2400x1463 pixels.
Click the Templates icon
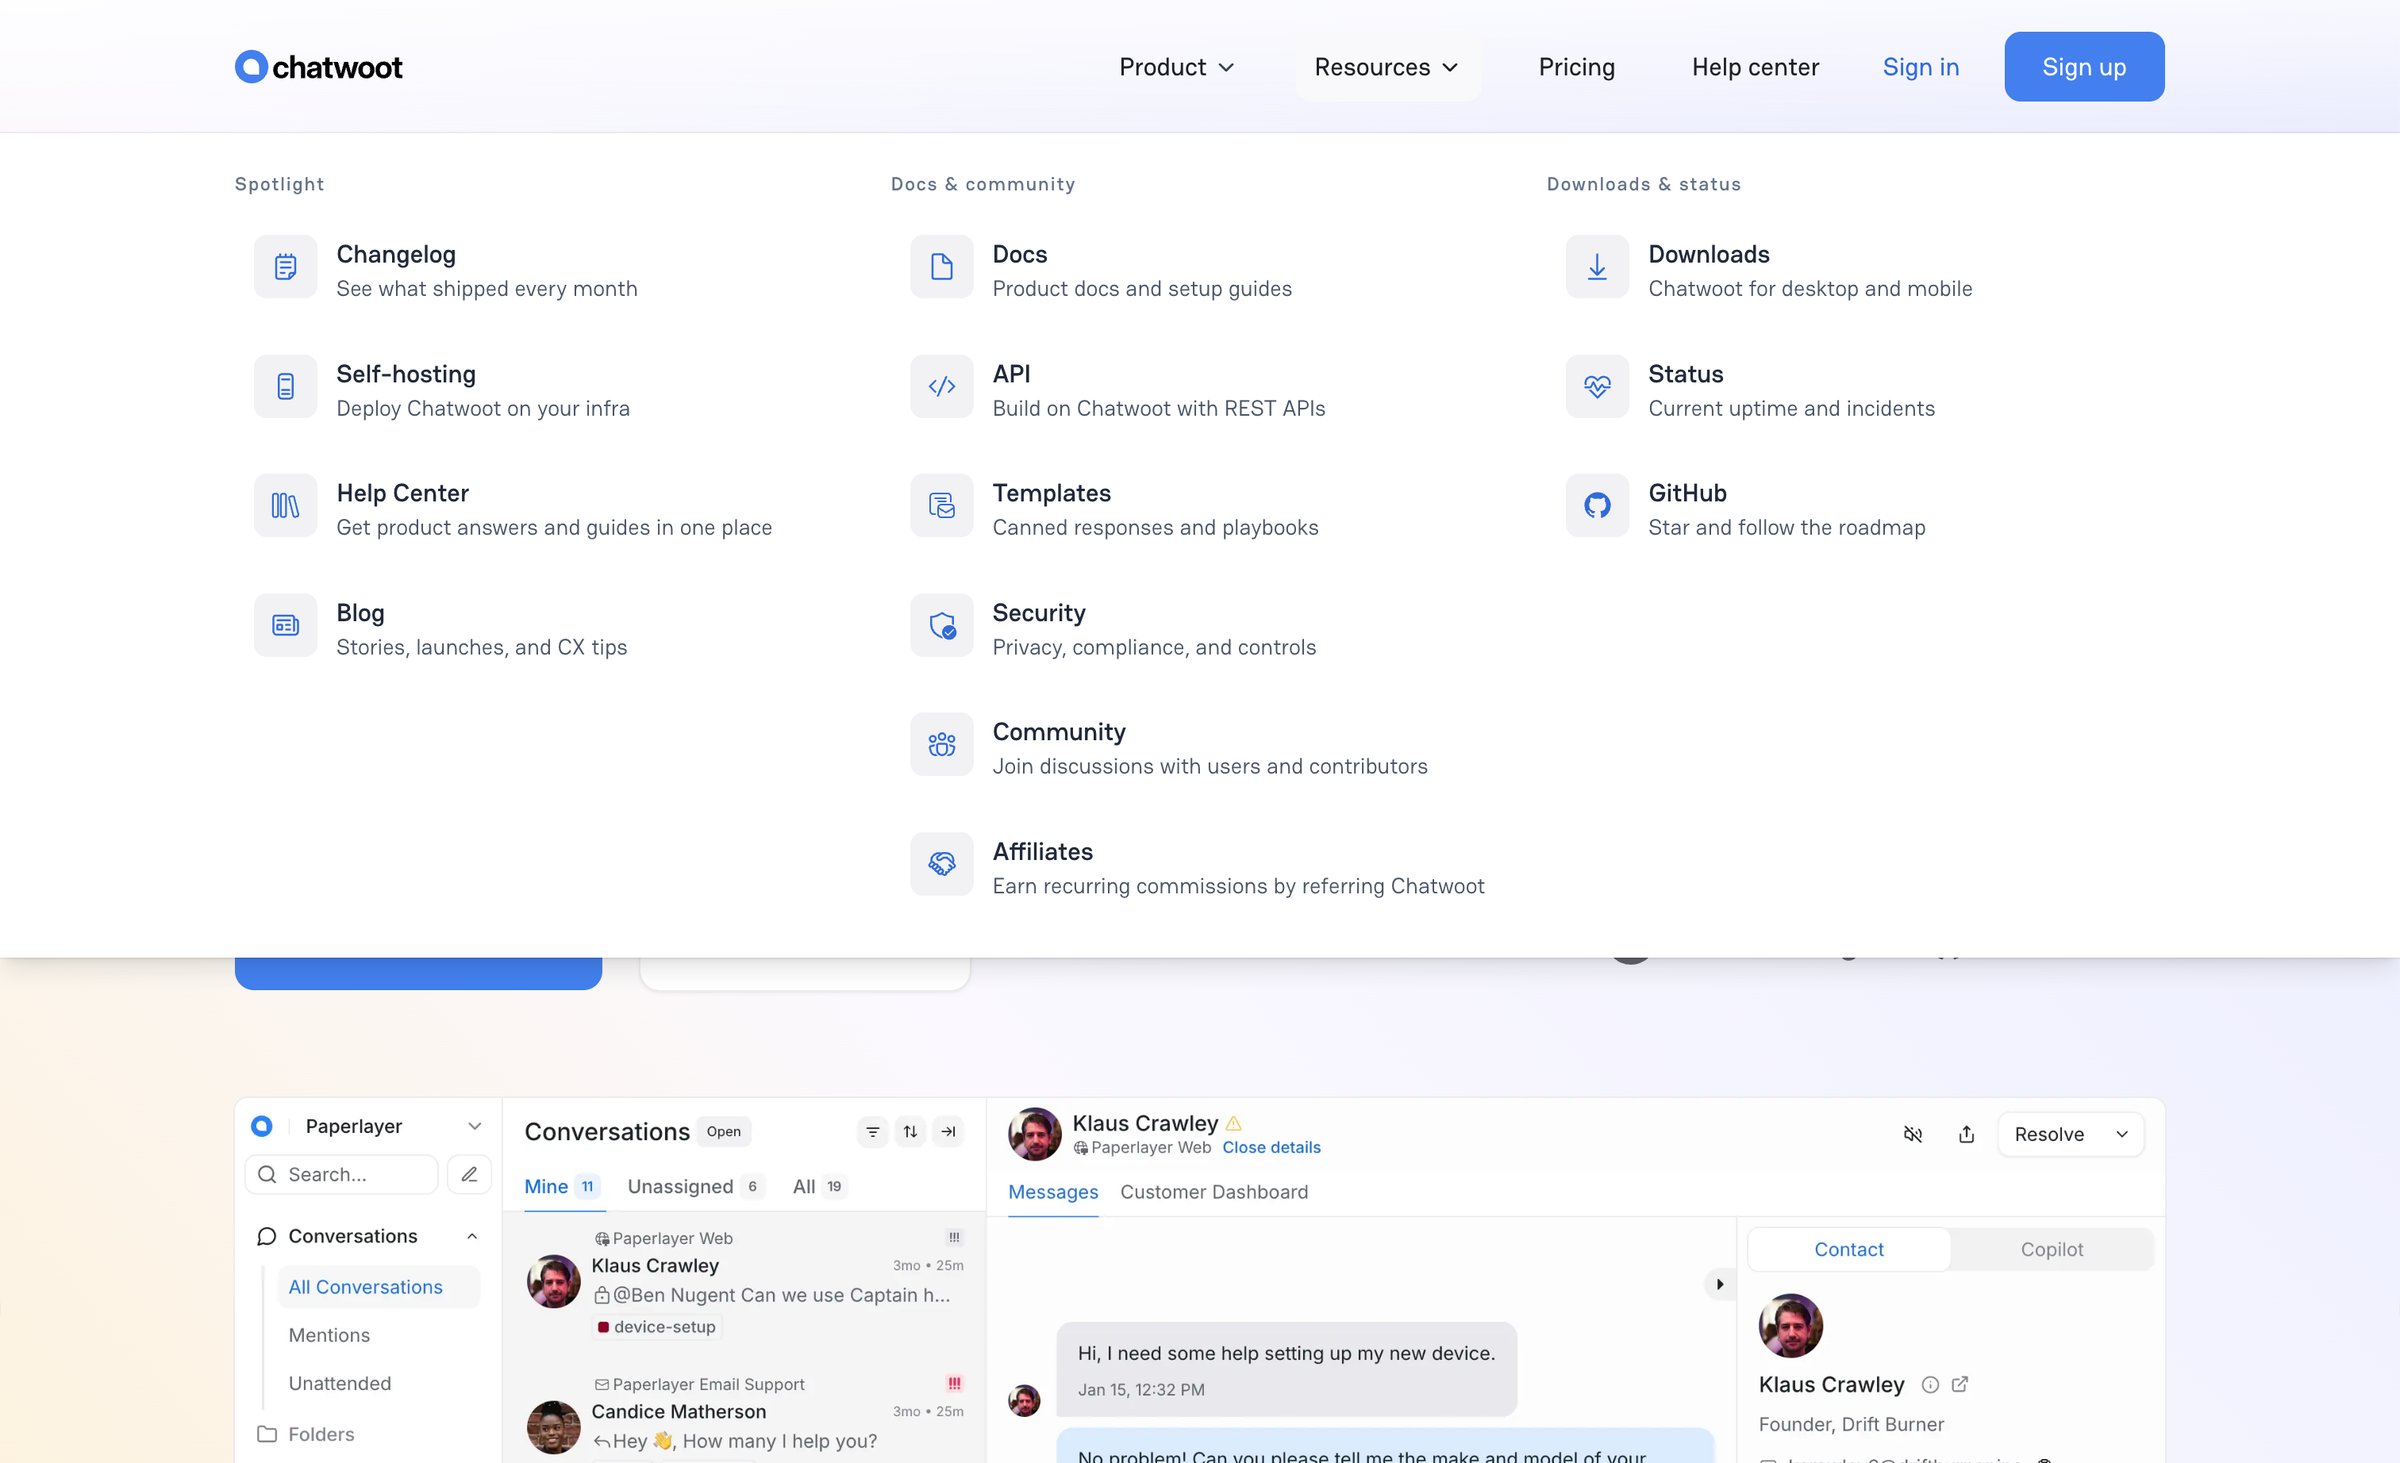941,506
